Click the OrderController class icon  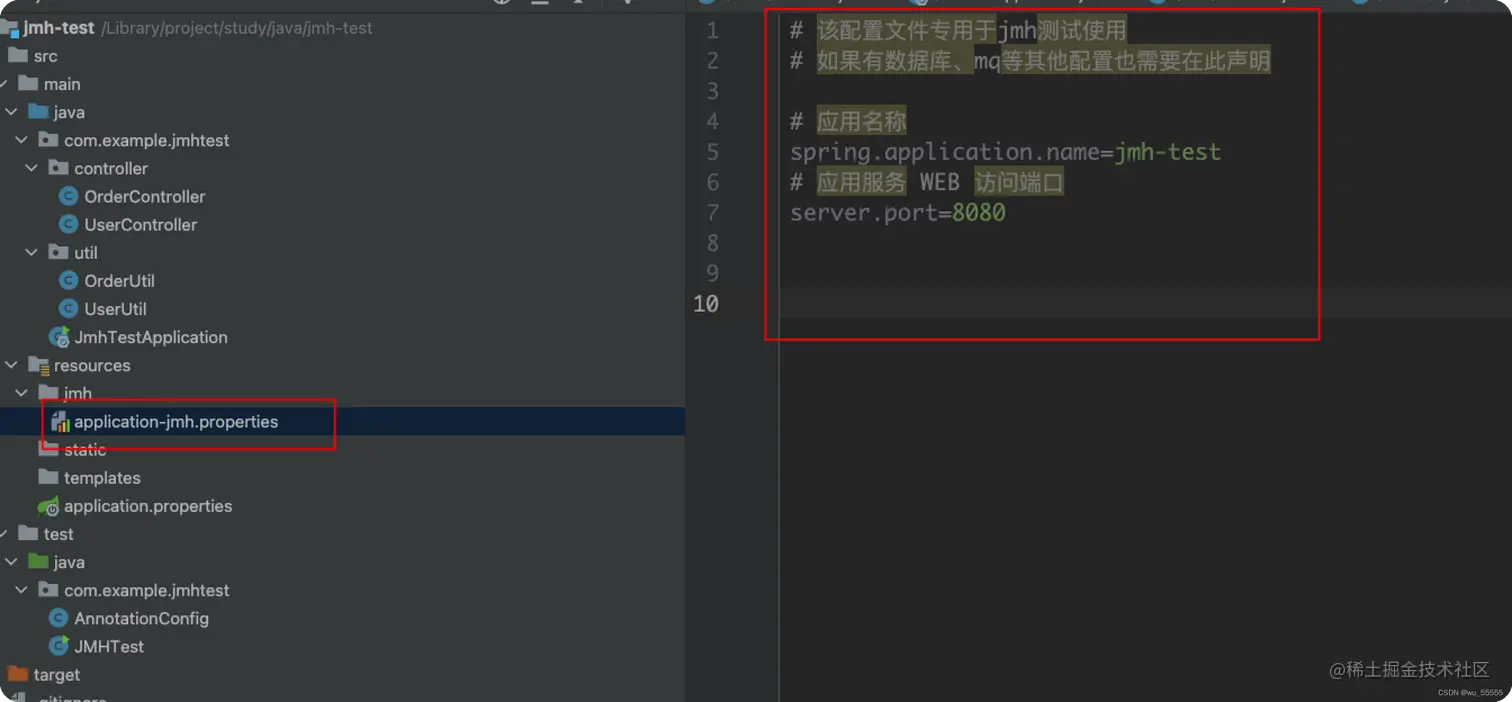point(69,196)
